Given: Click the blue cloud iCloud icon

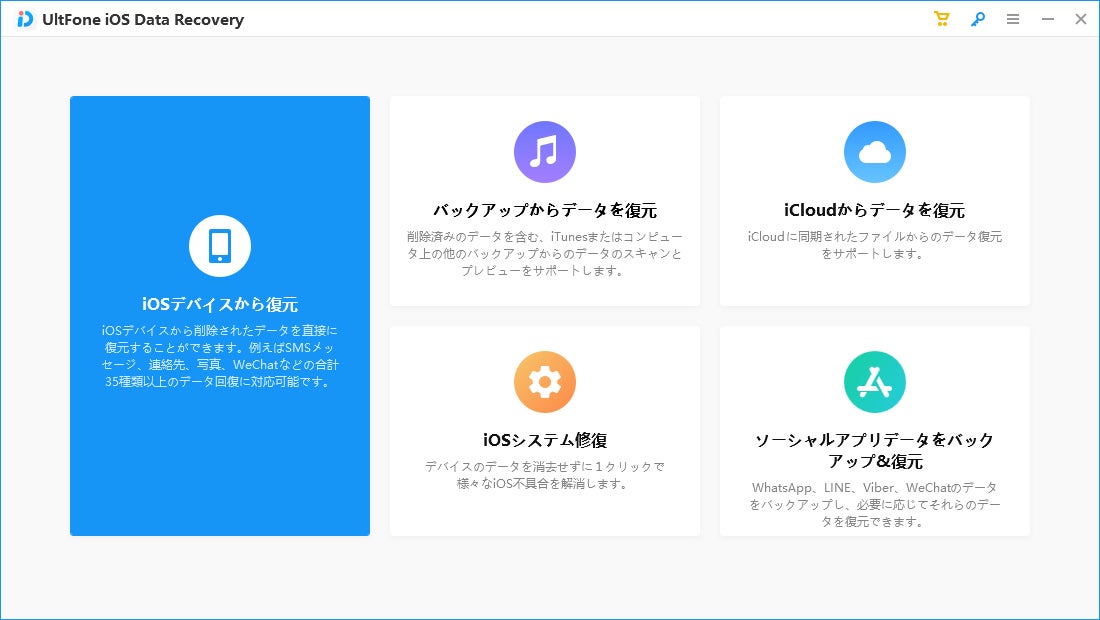Looking at the screenshot, I should [x=874, y=152].
